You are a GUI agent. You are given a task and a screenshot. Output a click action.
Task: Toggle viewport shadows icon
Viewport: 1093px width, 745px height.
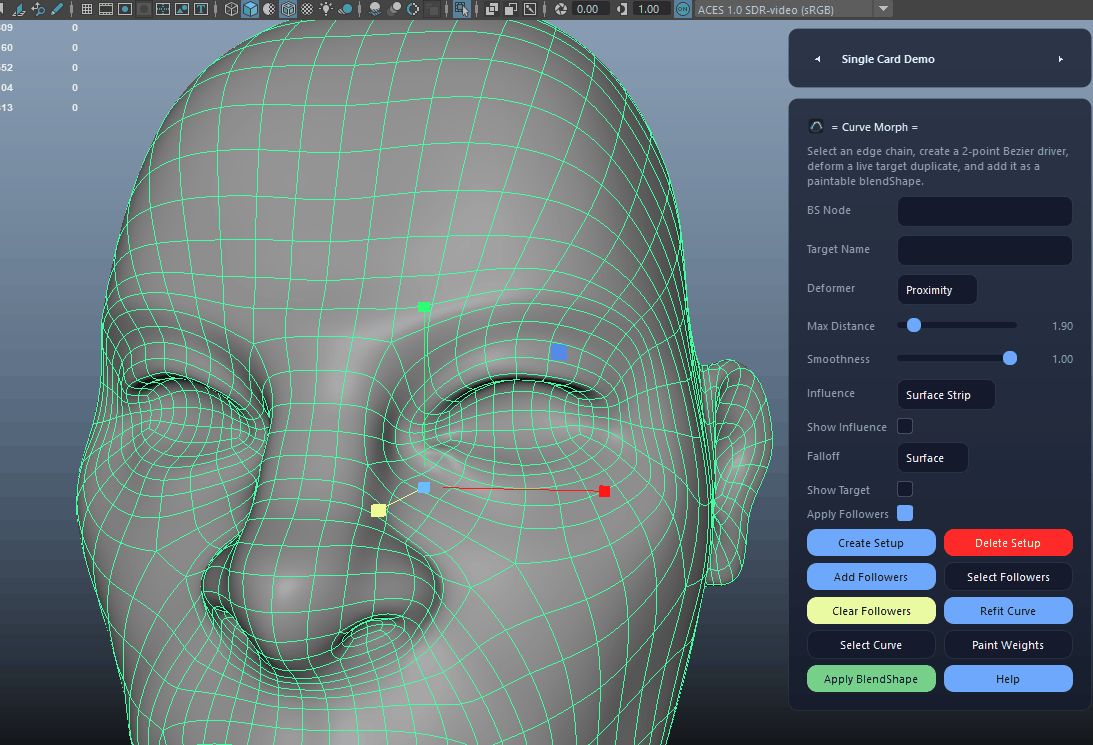344,9
